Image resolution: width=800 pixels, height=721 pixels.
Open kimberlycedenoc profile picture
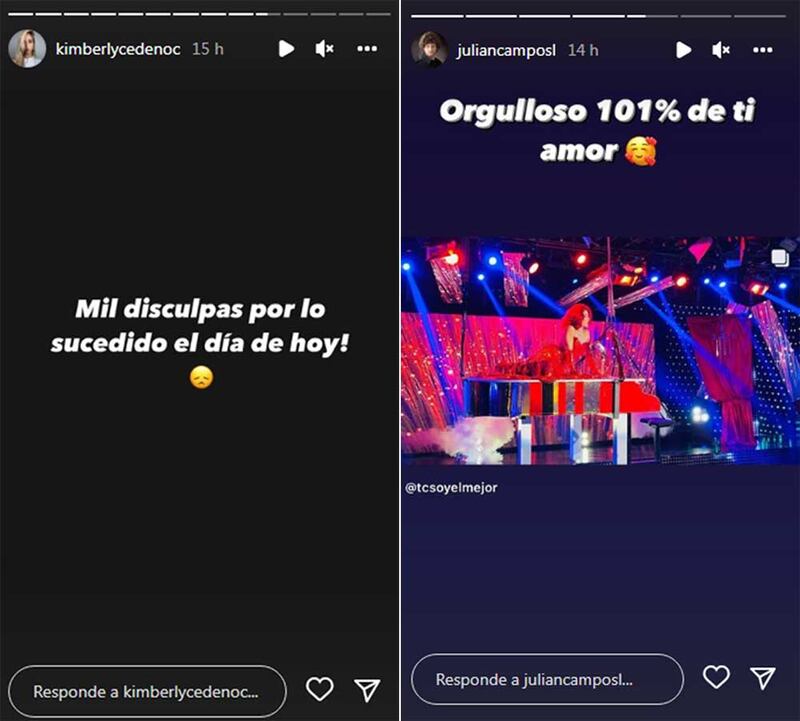click(x=27, y=48)
